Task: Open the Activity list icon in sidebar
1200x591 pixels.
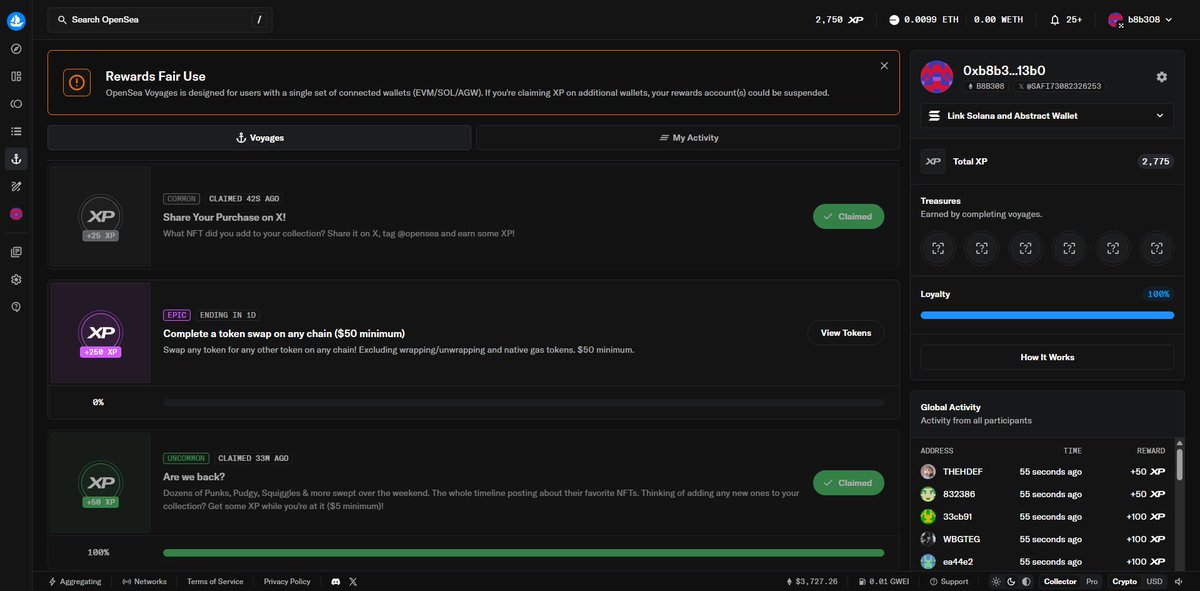Action: tap(16, 131)
